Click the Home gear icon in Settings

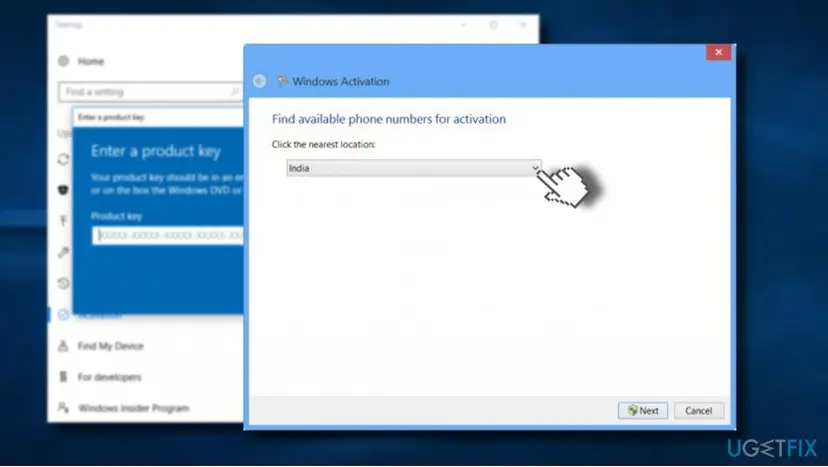coord(63,61)
